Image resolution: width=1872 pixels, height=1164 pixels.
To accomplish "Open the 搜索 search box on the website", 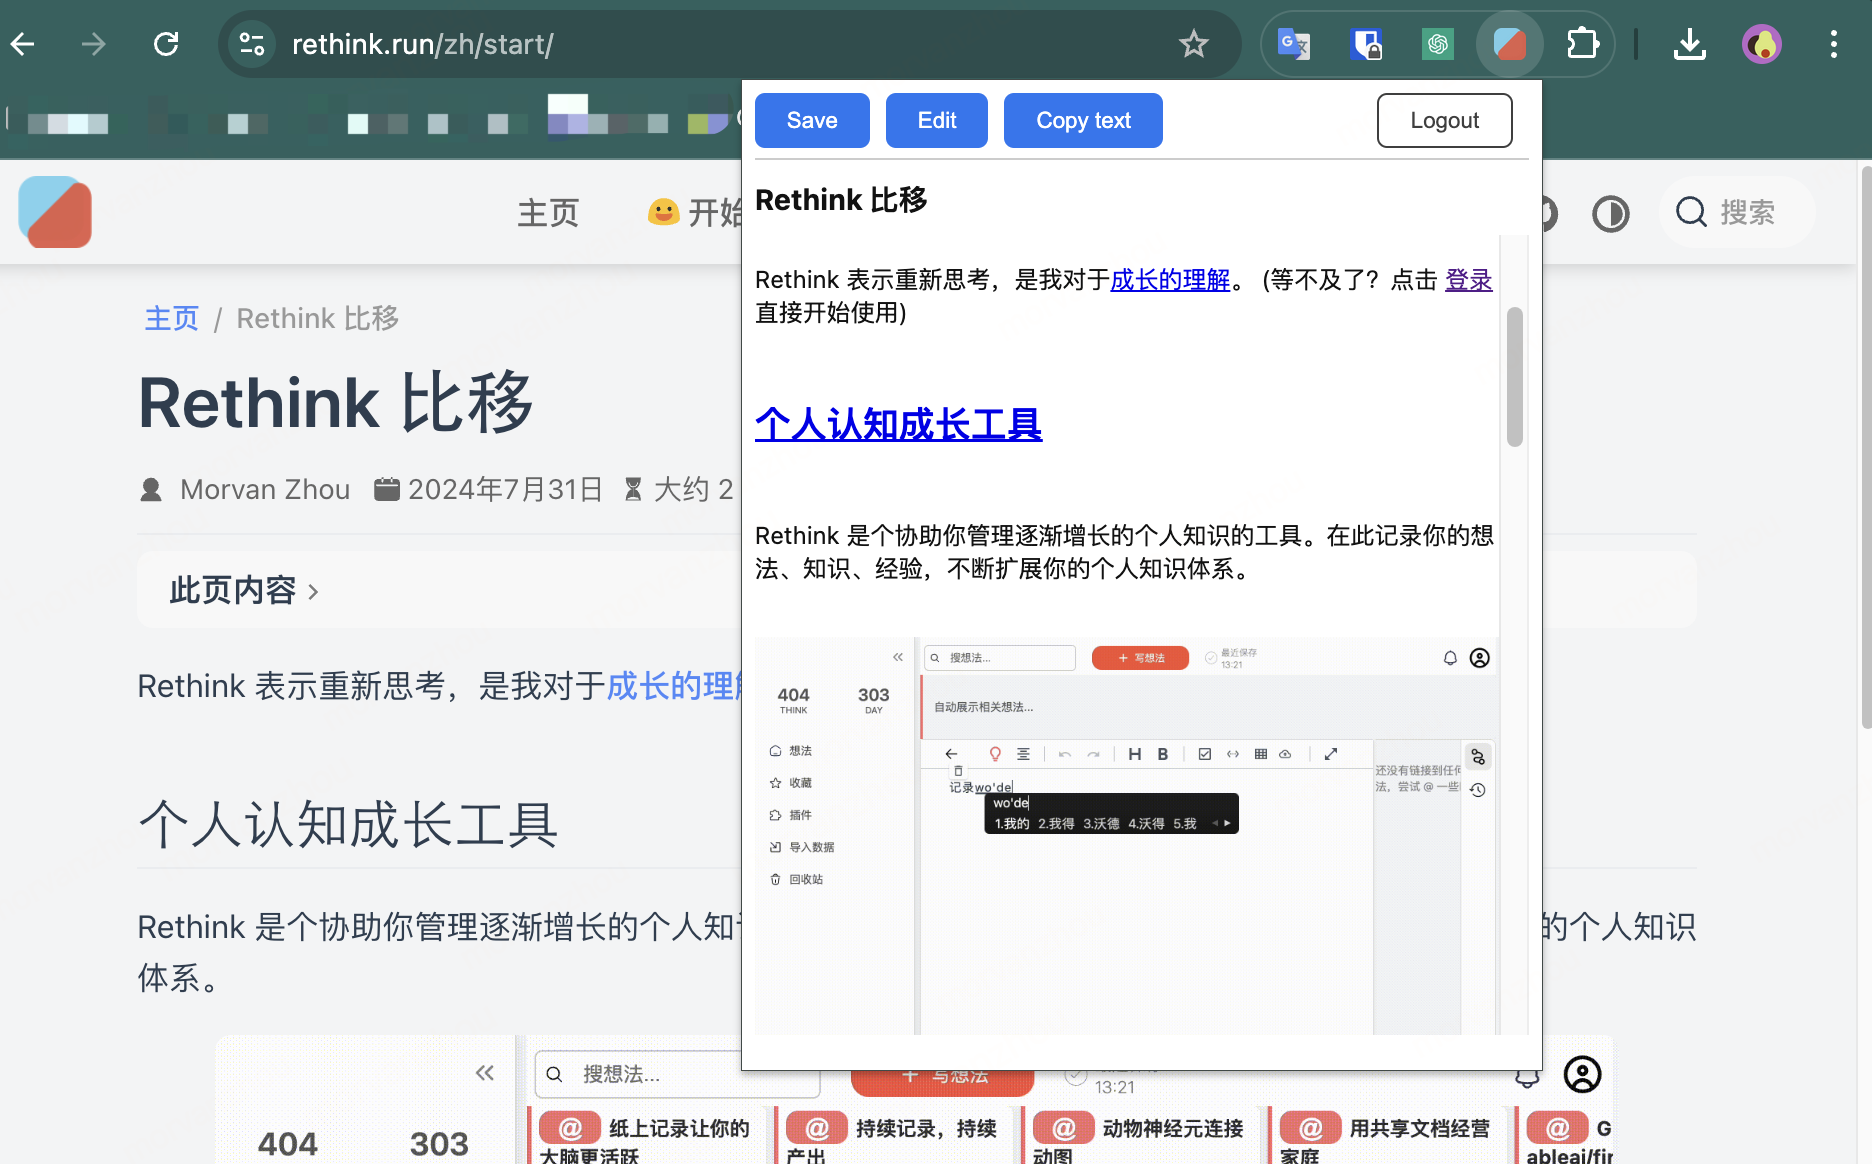I will (x=1738, y=212).
